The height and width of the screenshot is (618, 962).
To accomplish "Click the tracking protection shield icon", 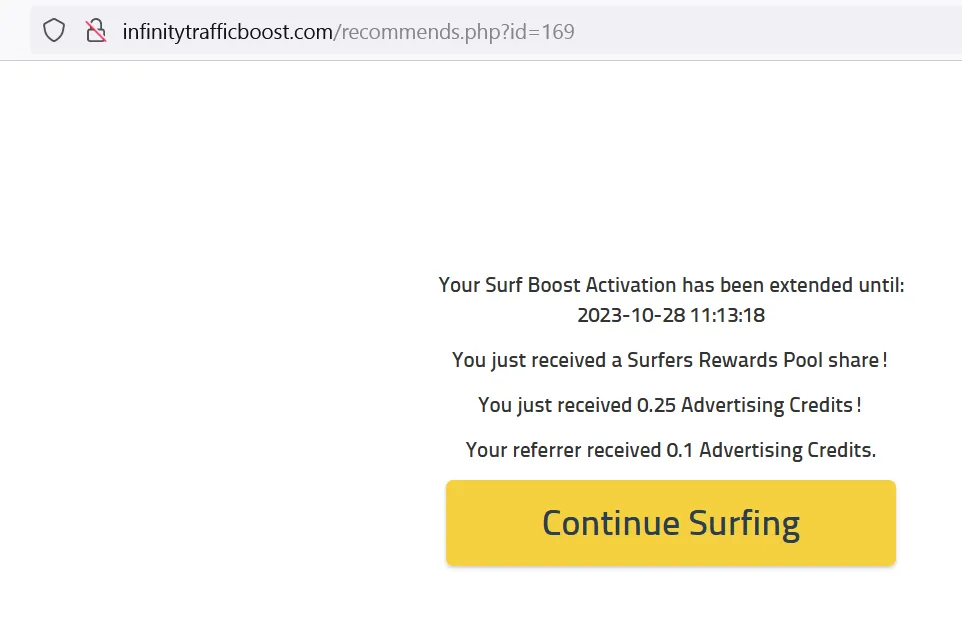I will pyautogui.click(x=54, y=31).
